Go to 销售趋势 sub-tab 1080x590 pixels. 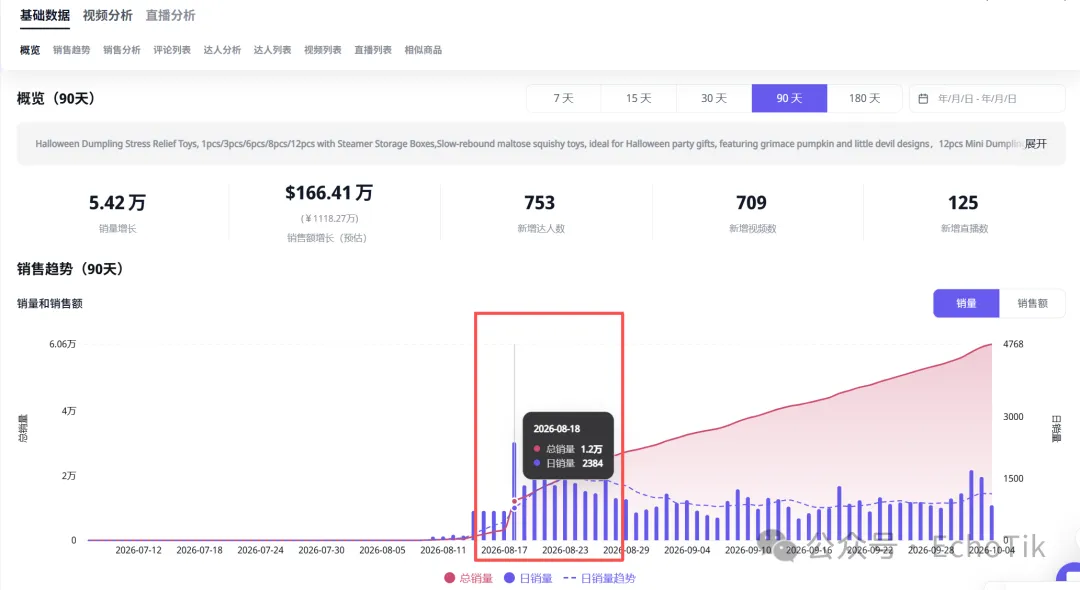click(72, 50)
